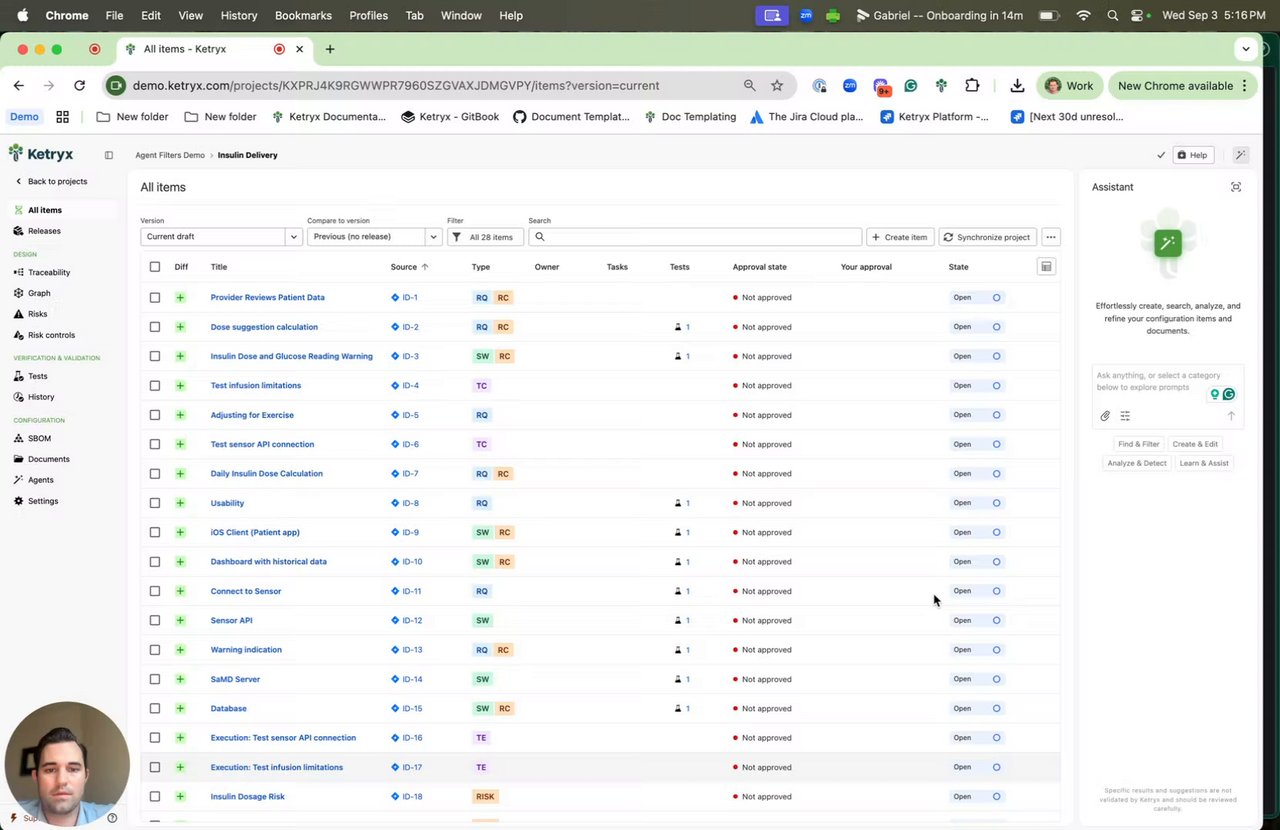Check the Insulin Dosage Risk row
This screenshot has width=1280, height=830.
pyautogui.click(x=154, y=796)
